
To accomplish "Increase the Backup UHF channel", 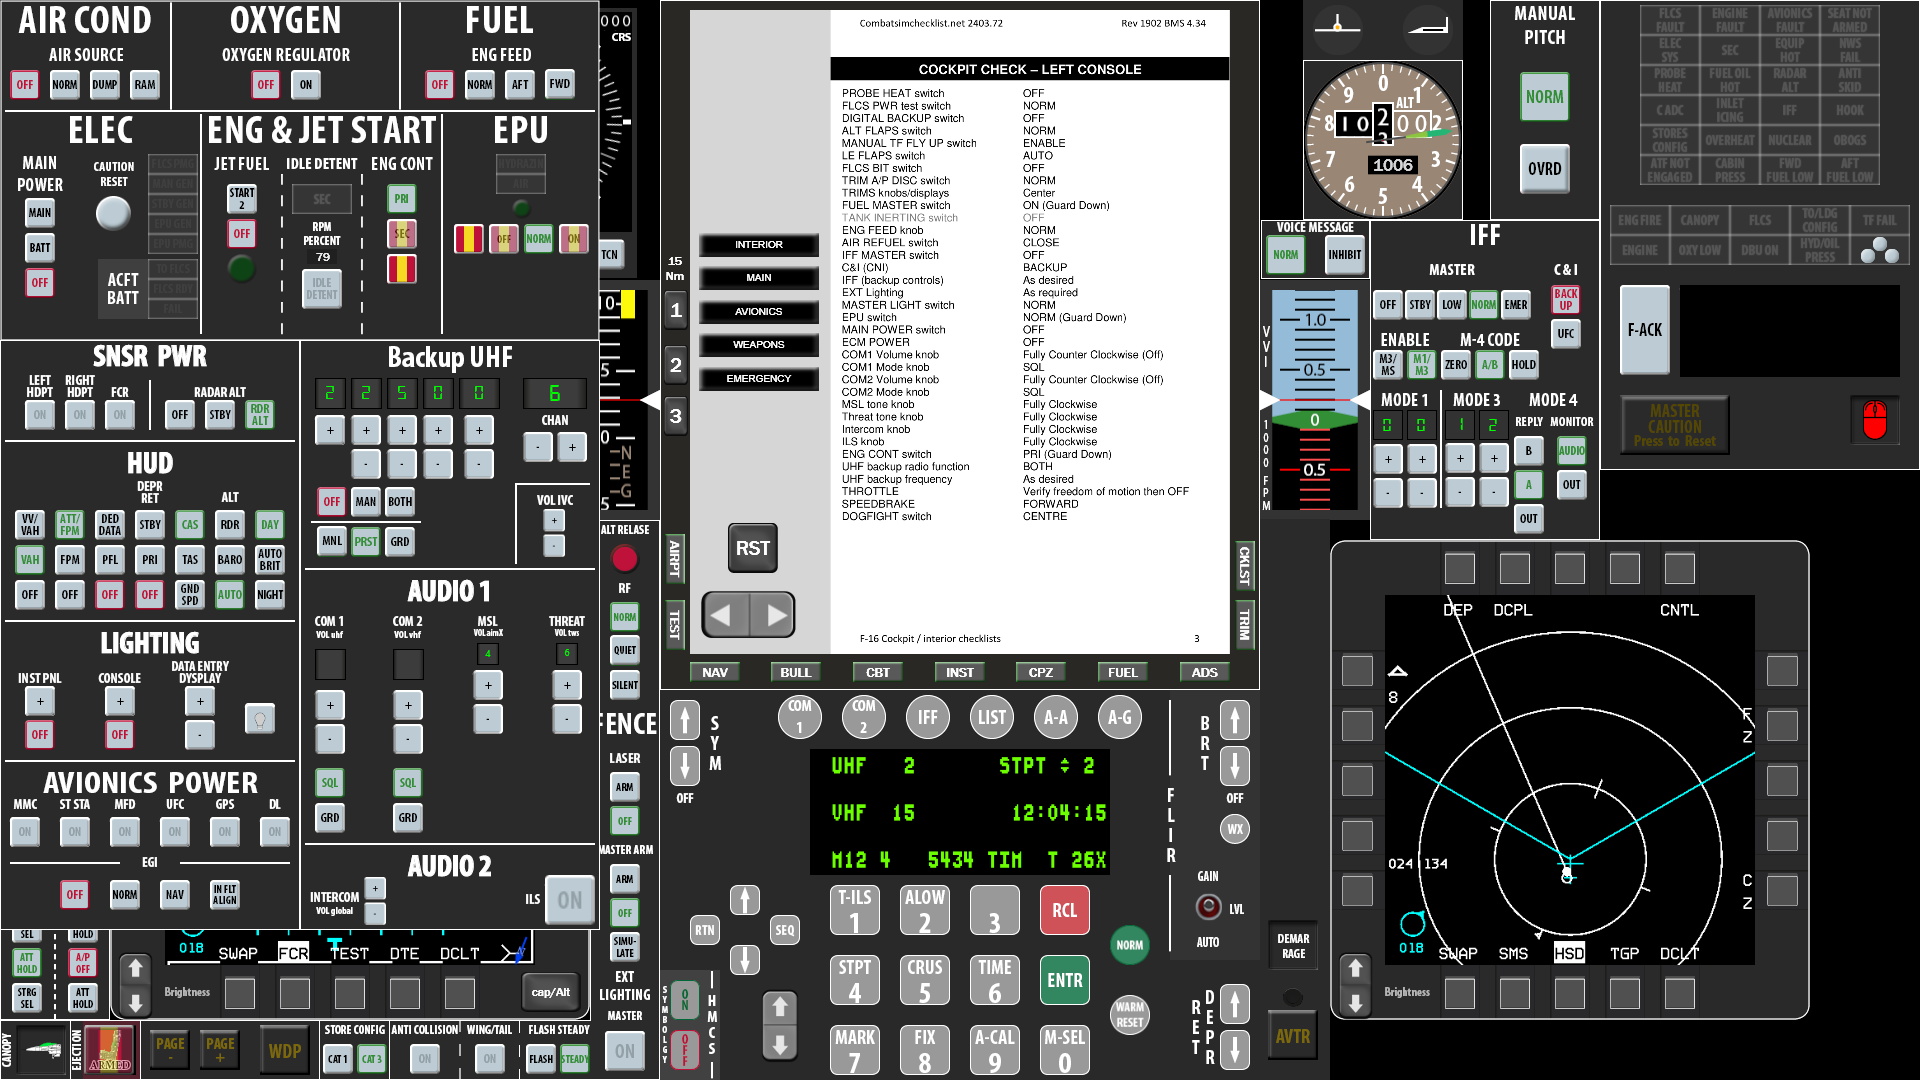I will (572, 447).
